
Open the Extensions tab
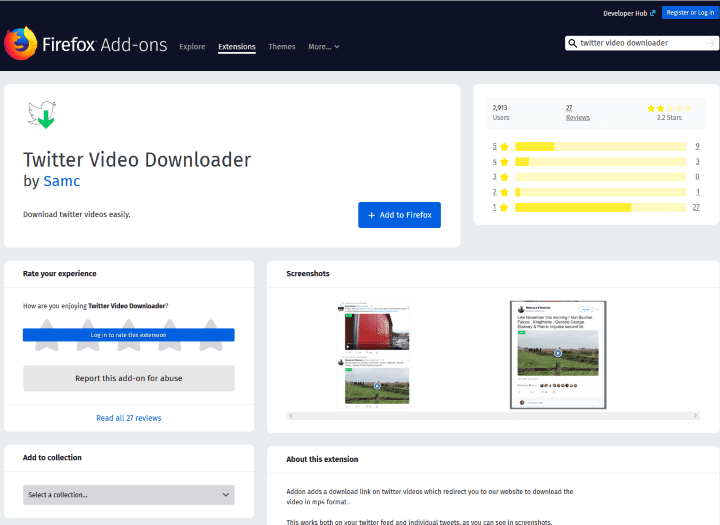[236, 47]
